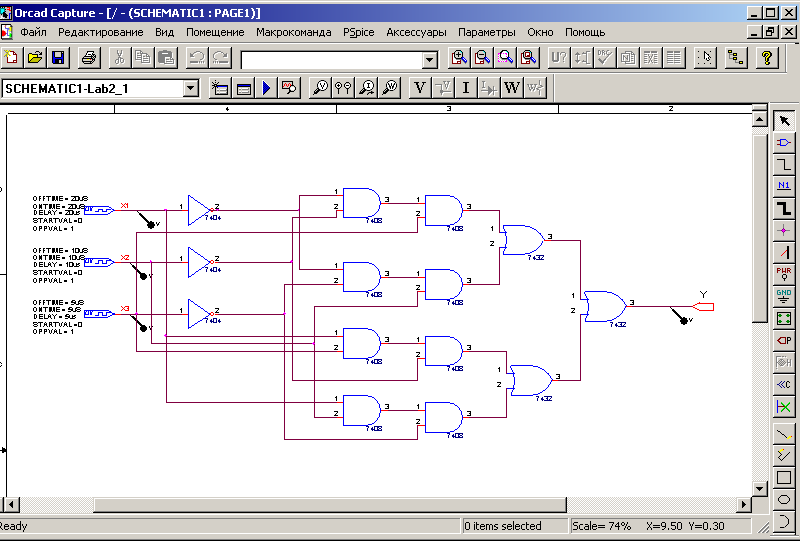This screenshot has width=800, height=541.
Task: Save the design with the floppy disk icon
Action: pyautogui.click(x=58, y=58)
